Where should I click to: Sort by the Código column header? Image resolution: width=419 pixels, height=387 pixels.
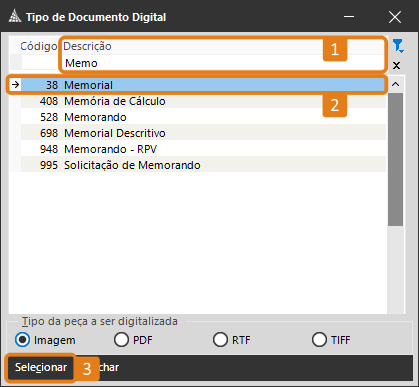pos(39,46)
